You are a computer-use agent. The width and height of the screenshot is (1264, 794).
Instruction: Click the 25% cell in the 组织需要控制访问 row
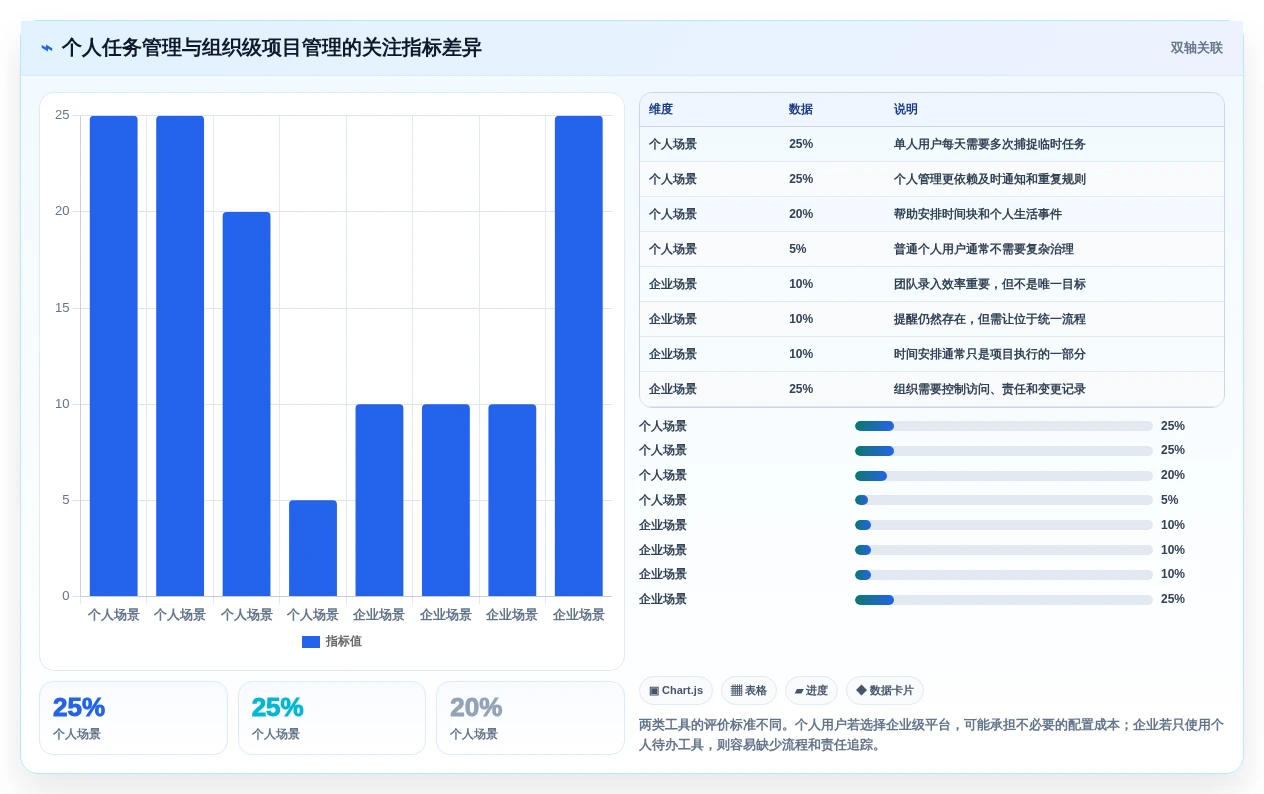point(801,389)
